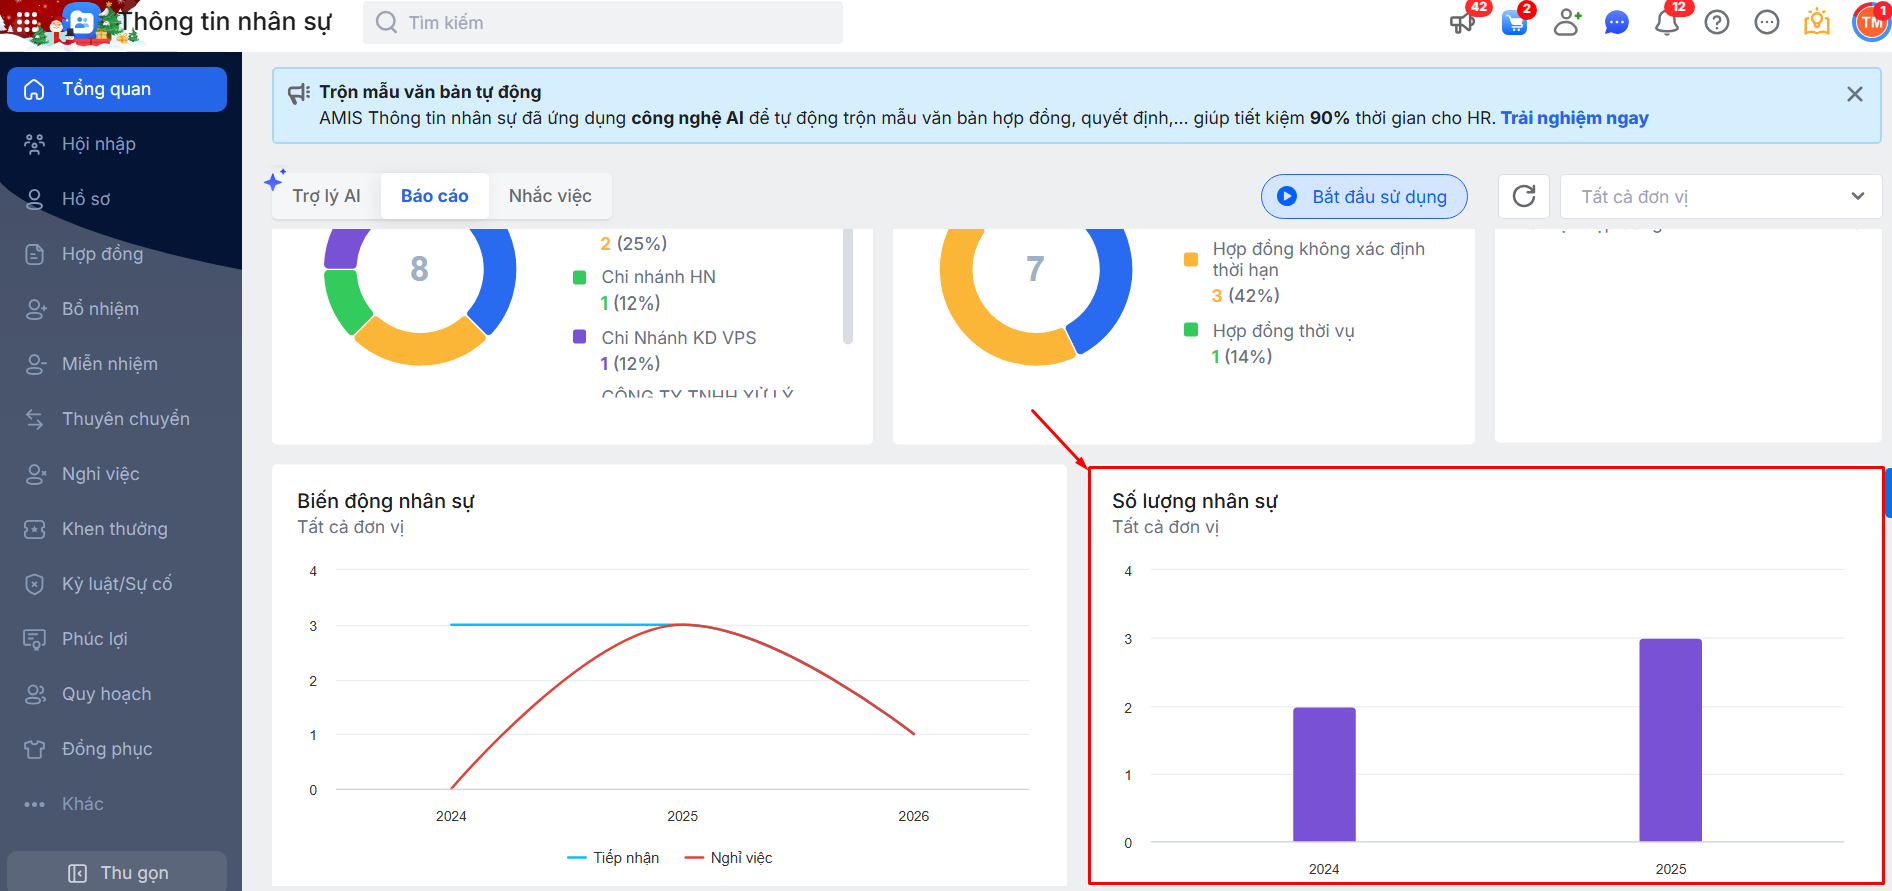
Task: Click the 2025 purple bar in chart
Action: 1670,740
